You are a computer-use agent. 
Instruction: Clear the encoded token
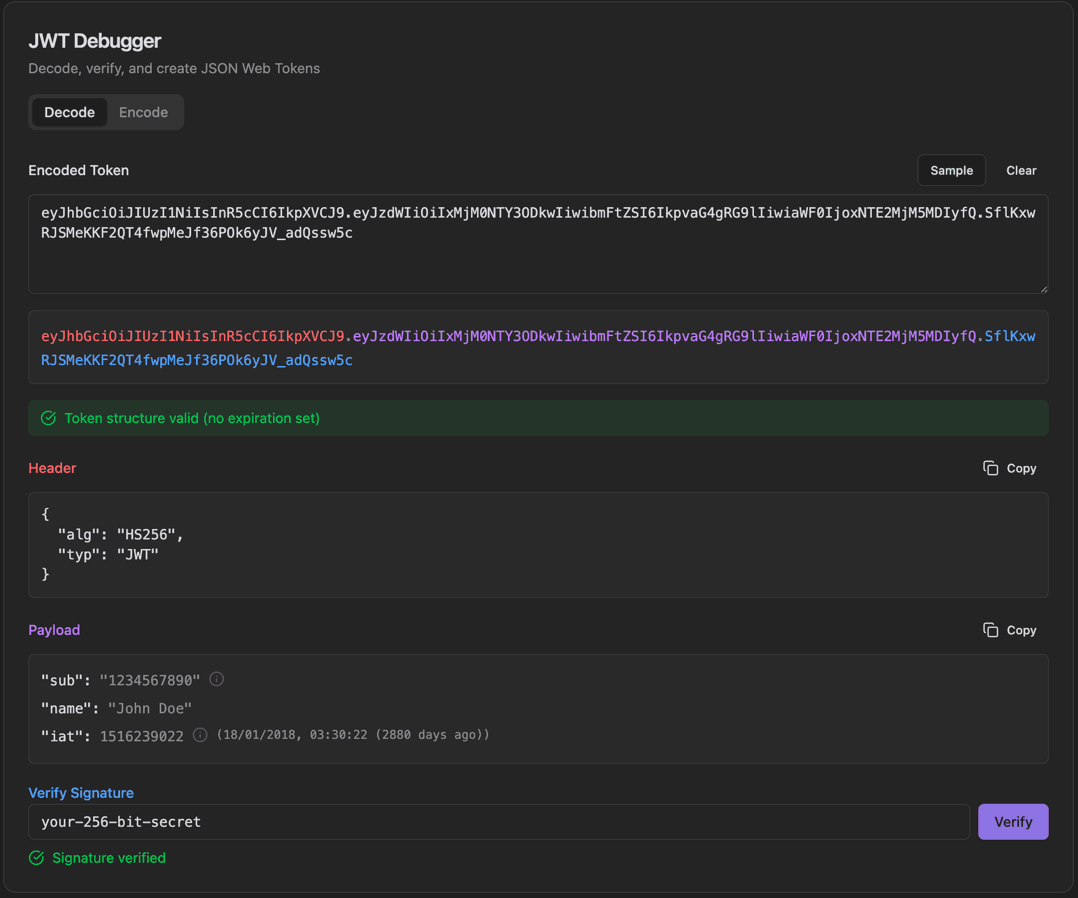[x=1021, y=170]
